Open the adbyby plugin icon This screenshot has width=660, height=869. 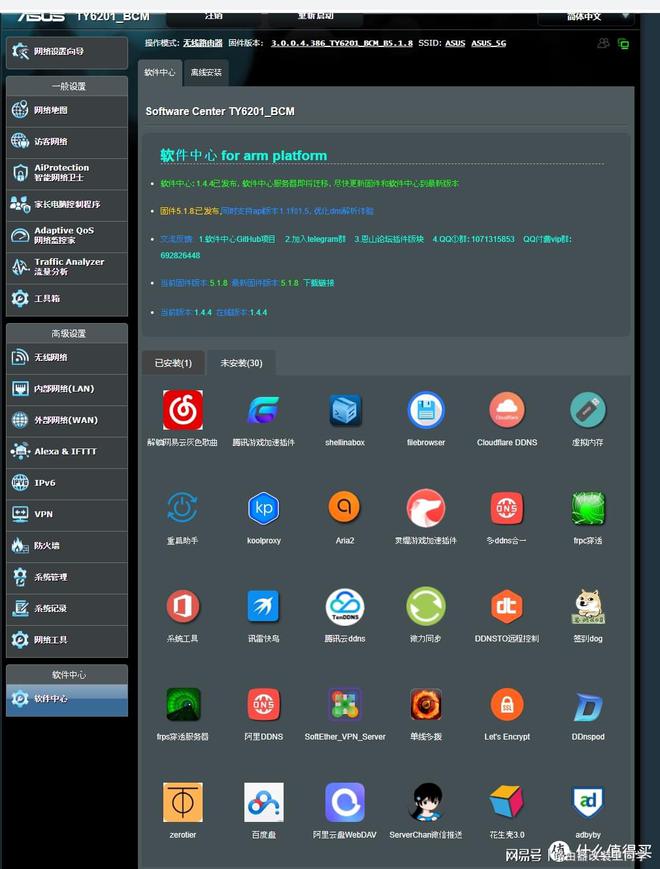click(x=588, y=802)
